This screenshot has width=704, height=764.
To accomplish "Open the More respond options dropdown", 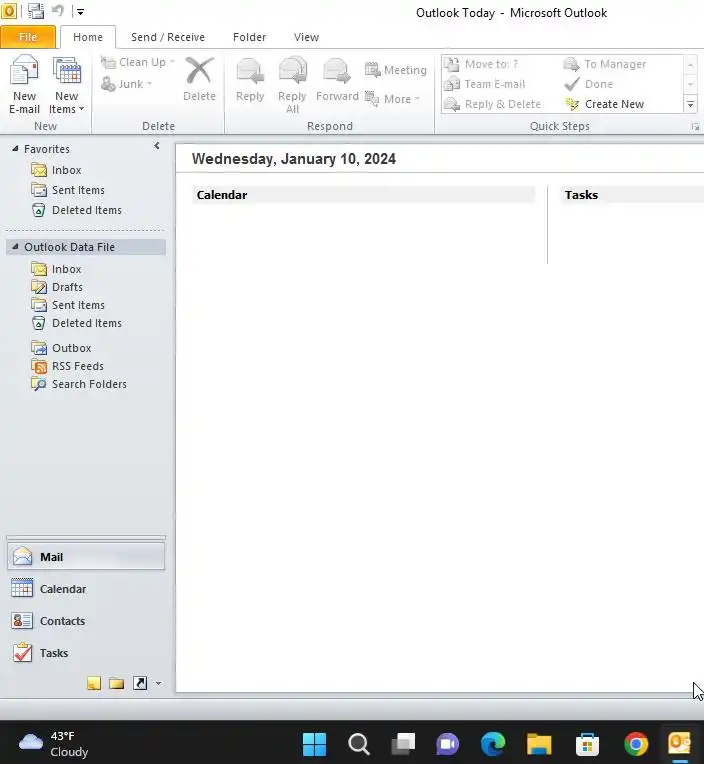I will (393, 99).
